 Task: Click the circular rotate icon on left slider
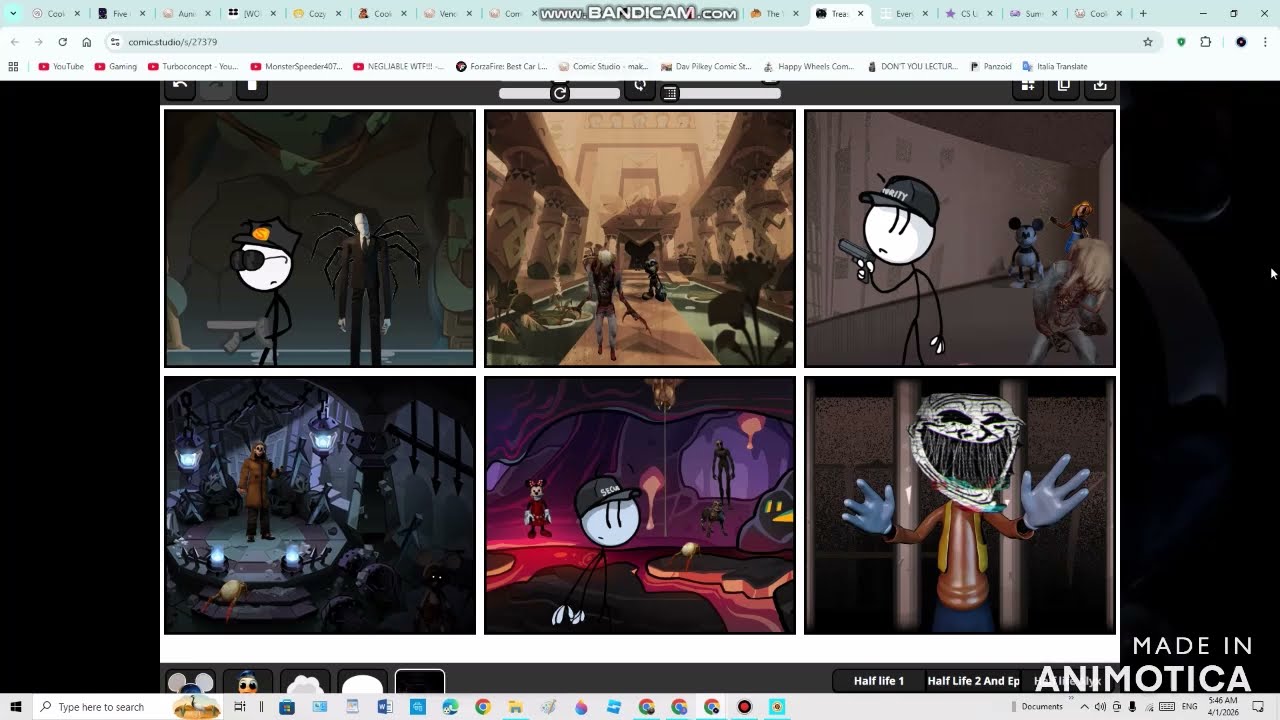(x=560, y=93)
